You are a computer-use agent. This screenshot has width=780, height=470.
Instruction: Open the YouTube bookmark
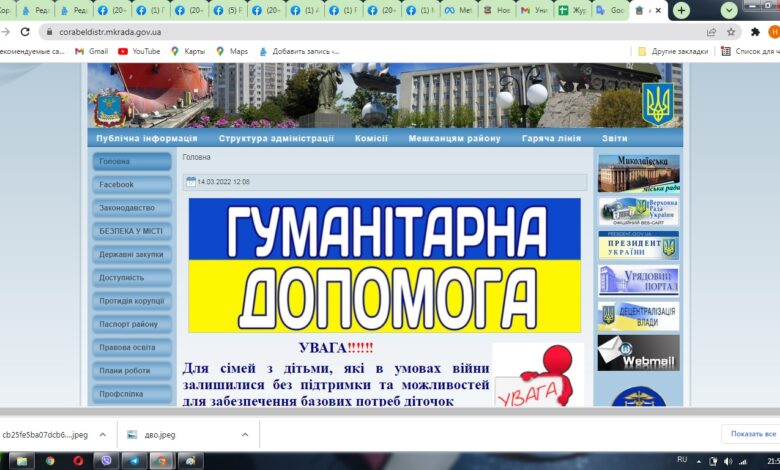click(139, 51)
